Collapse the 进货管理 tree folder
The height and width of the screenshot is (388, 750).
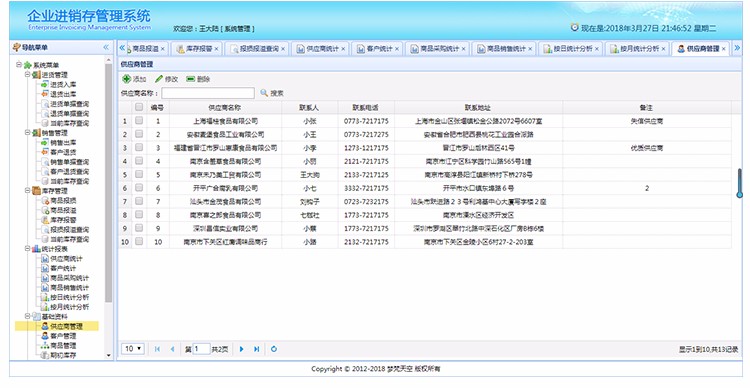coord(28,75)
